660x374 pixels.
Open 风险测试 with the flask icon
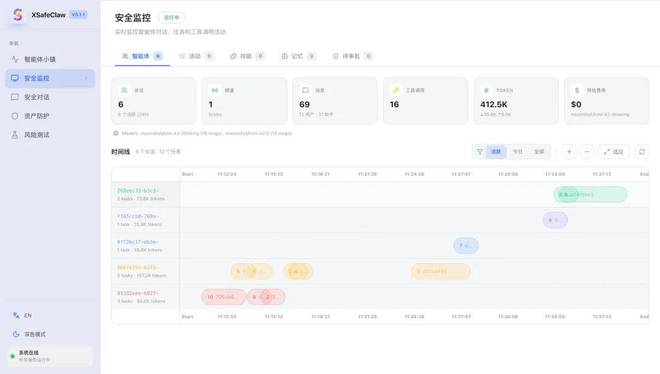(50, 135)
